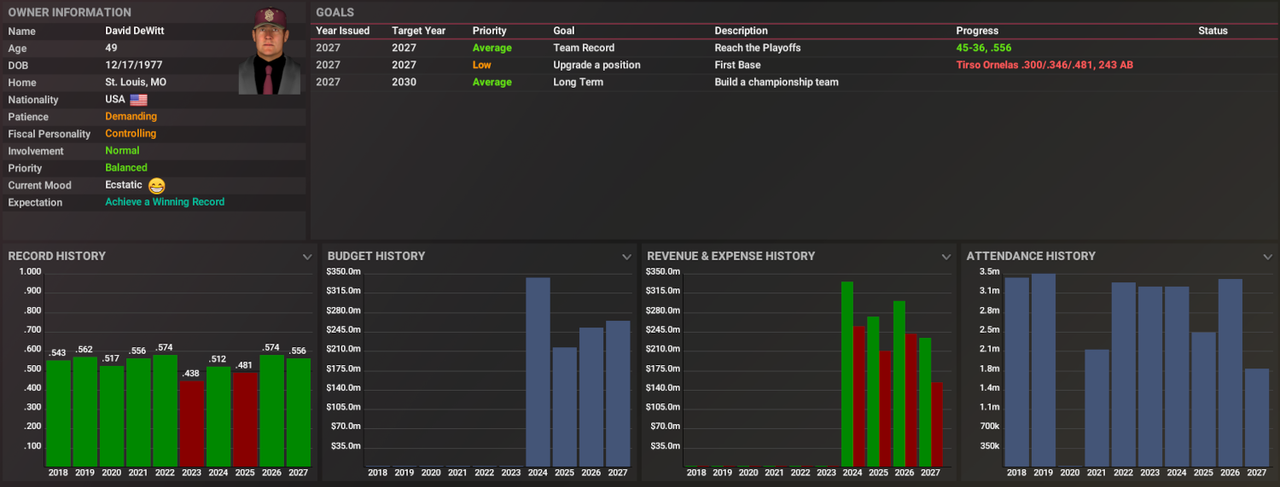Select the 'Build a championship team' description
This screenshot has width=1280, height=487.
coord(776,82)
